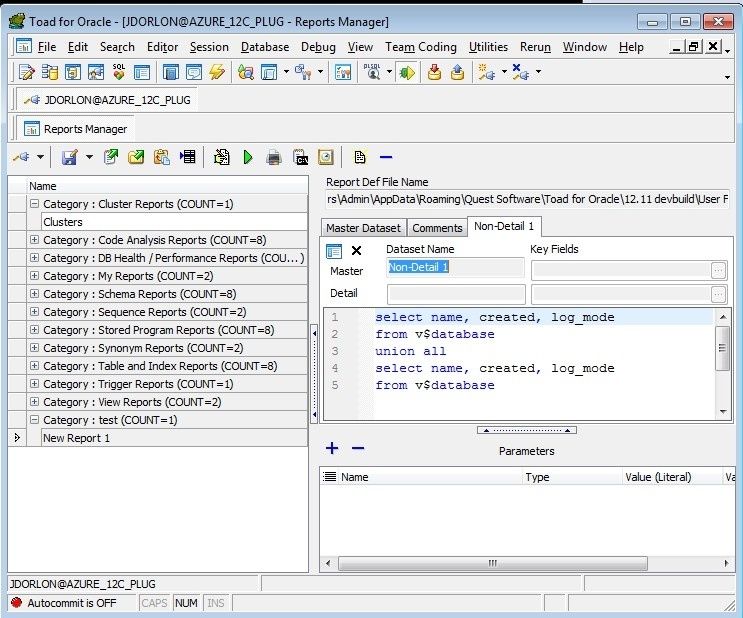Click the parameters horizontal scrollbar thumb
Viewport: 743px width, 618px height.
[493, 563]
